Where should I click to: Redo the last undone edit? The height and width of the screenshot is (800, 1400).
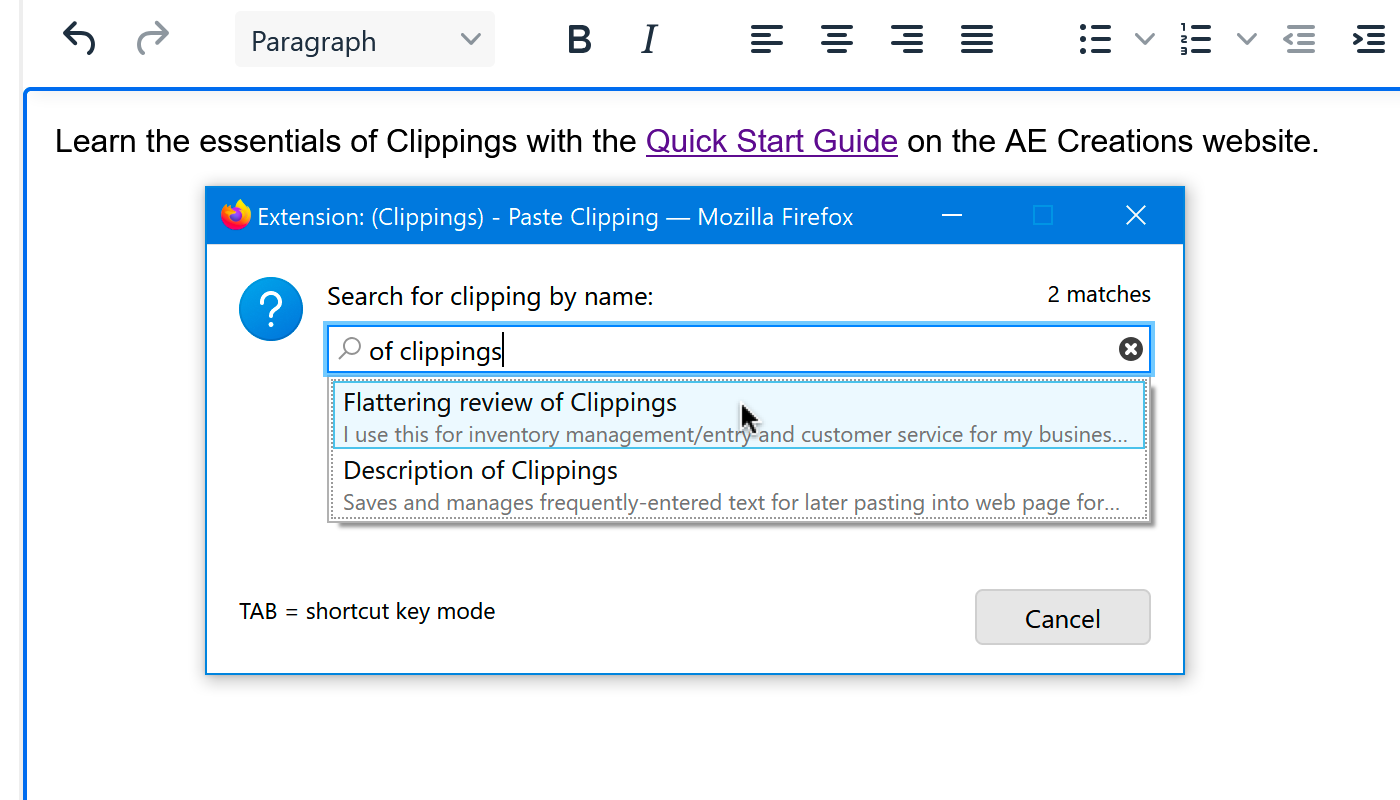152,40
